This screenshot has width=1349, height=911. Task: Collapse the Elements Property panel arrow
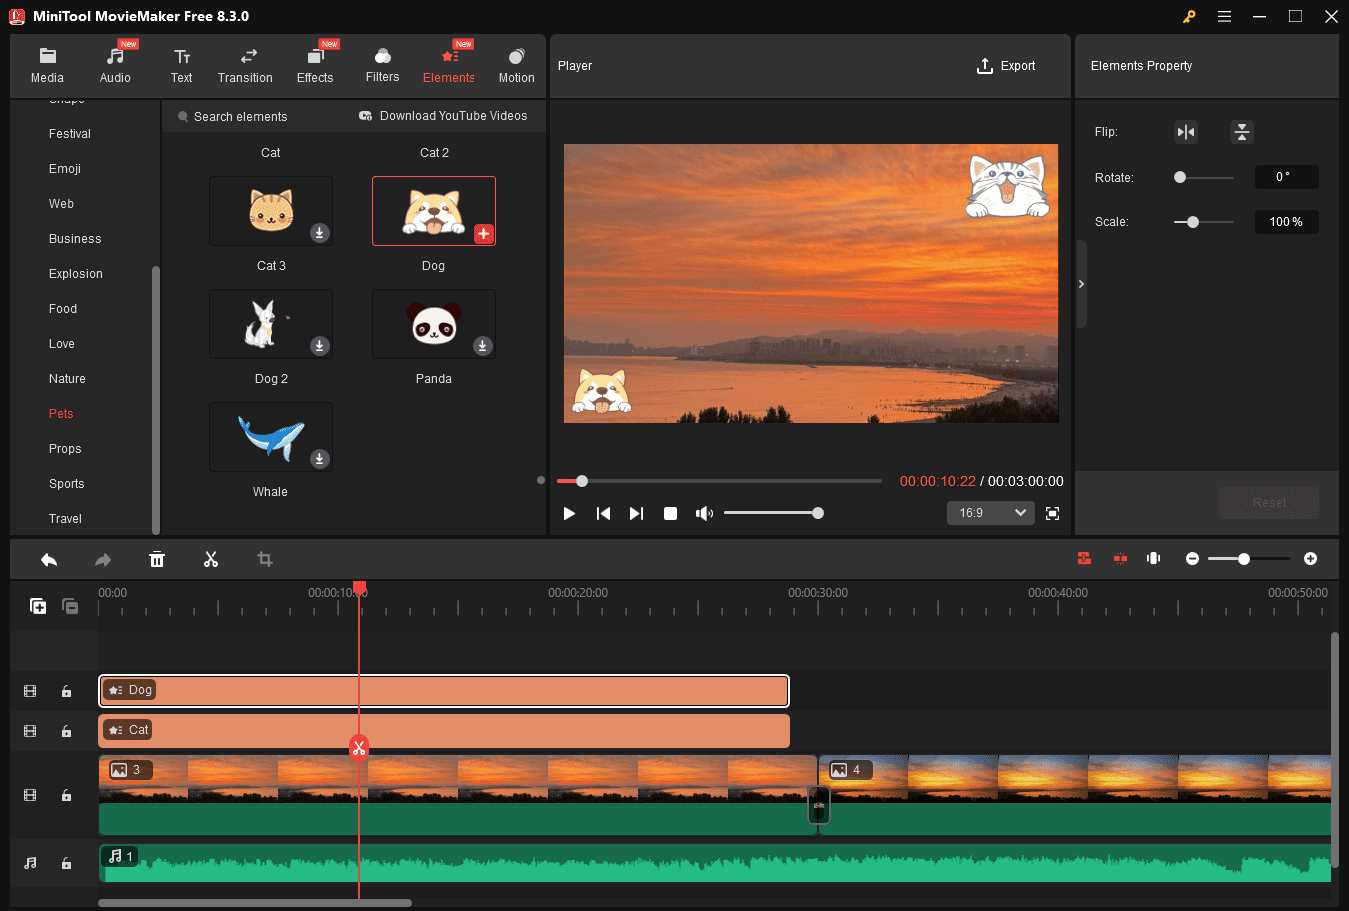(1081, 284)
